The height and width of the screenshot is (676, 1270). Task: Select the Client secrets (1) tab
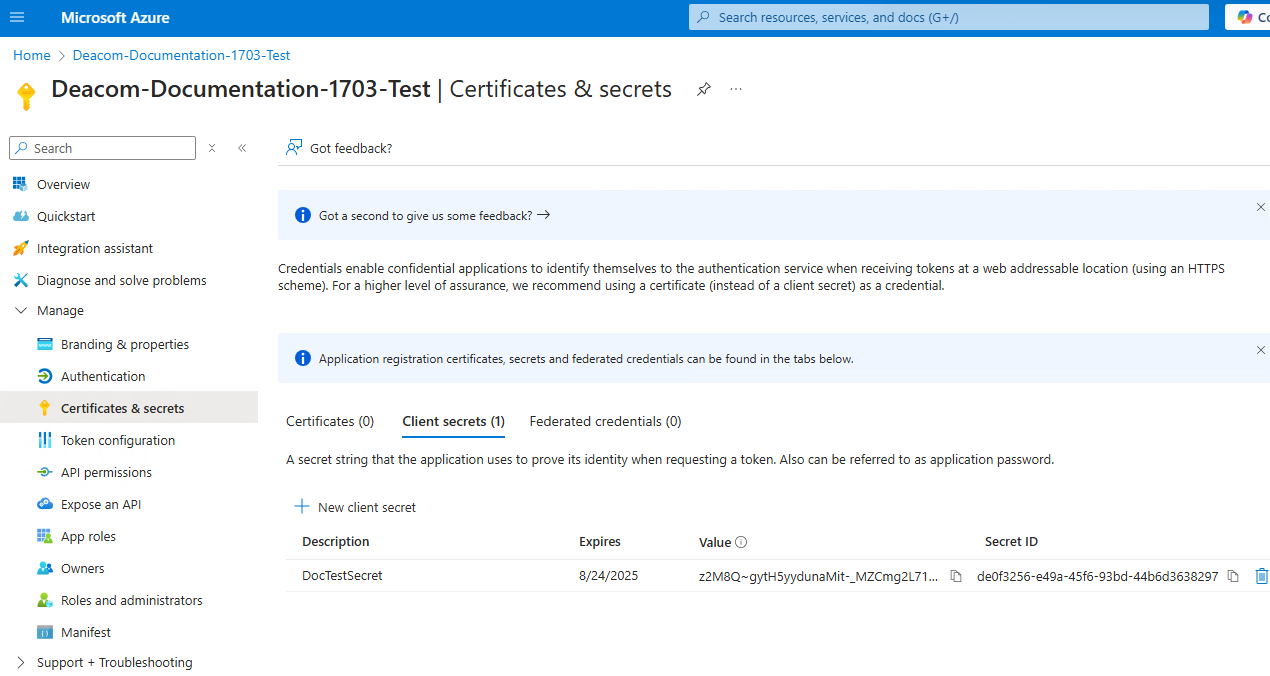[453, 421]
